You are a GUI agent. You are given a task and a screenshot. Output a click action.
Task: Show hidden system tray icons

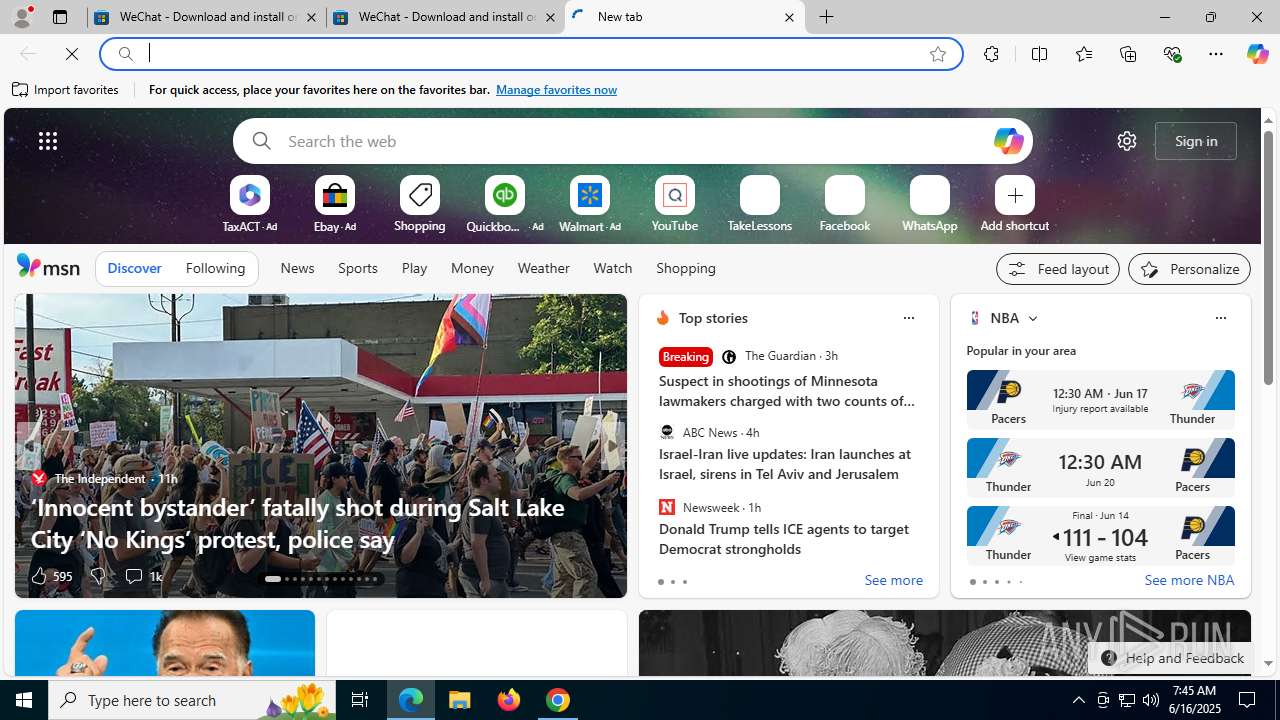tap(1078, 700)
